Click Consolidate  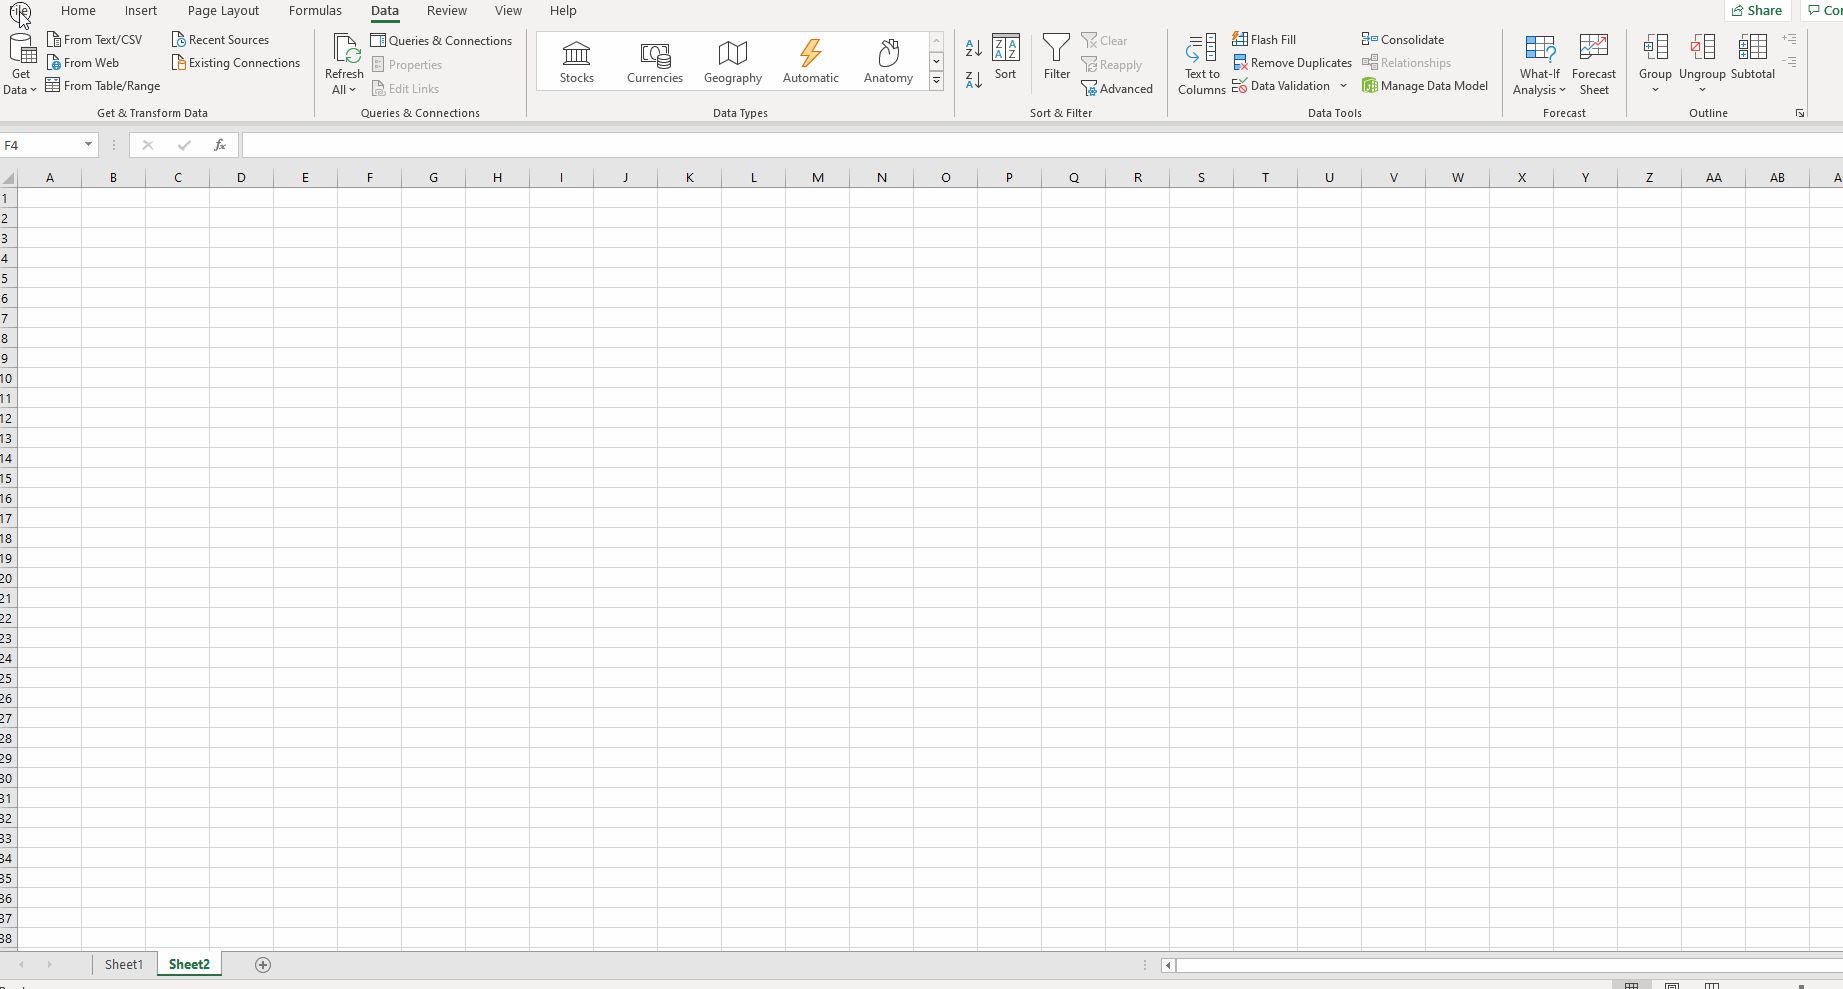1403,40
